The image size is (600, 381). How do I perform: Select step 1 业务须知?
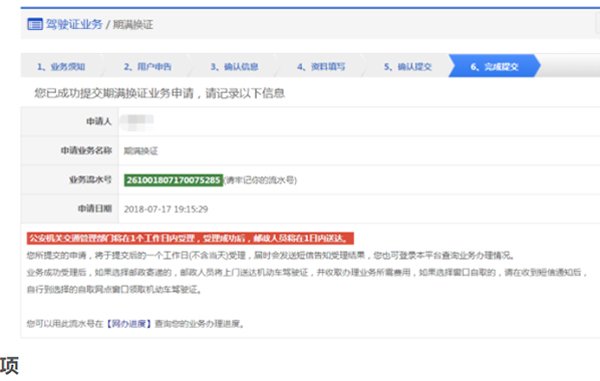click(61, 67)
